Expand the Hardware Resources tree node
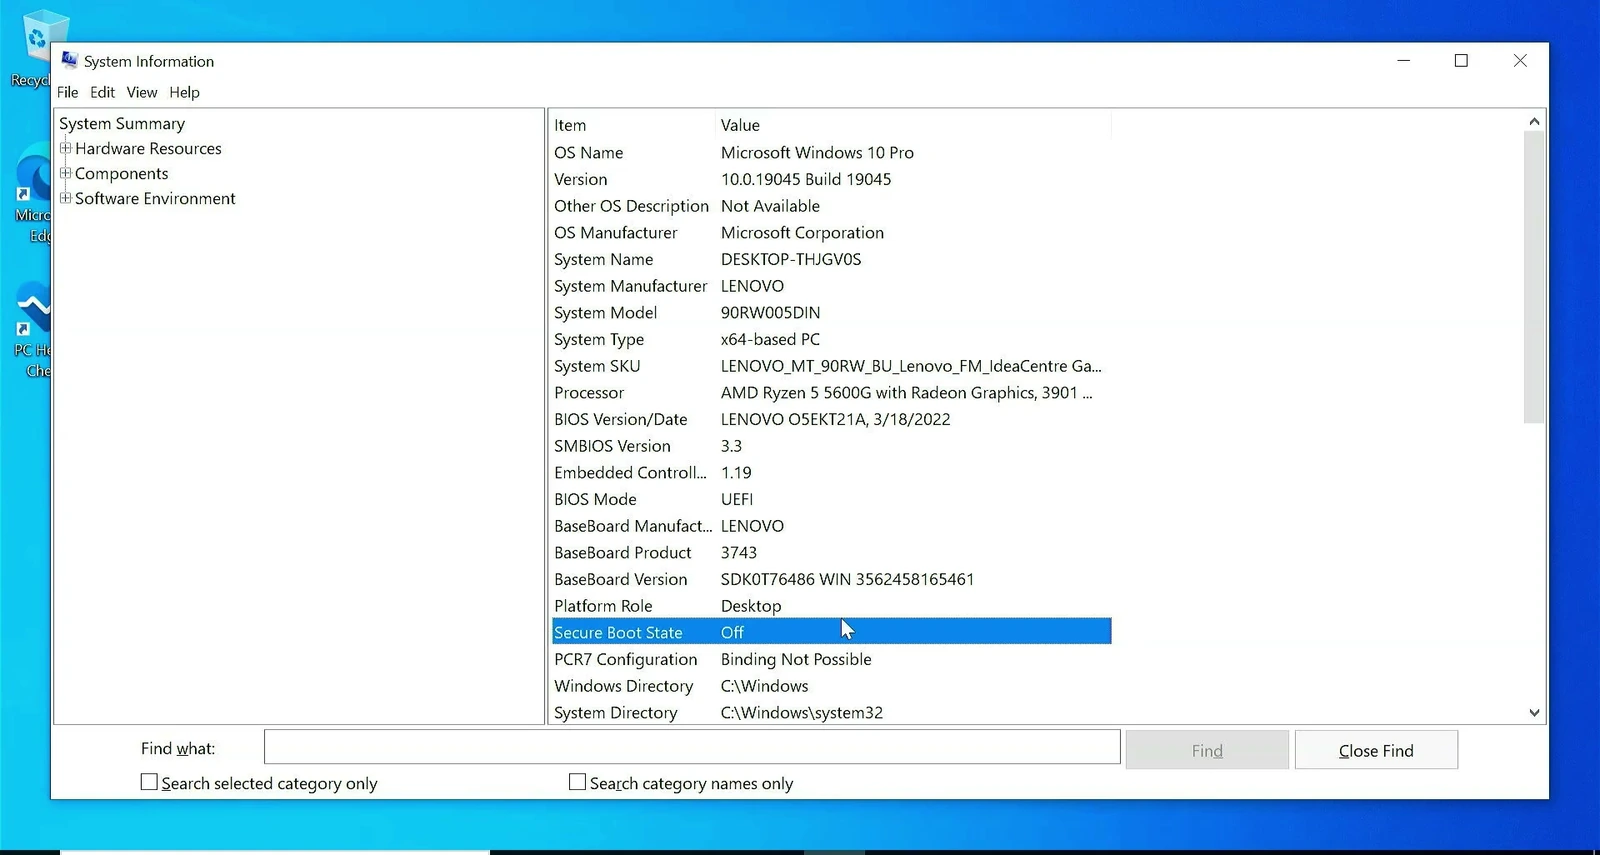1600x855 pixels. 65,148
